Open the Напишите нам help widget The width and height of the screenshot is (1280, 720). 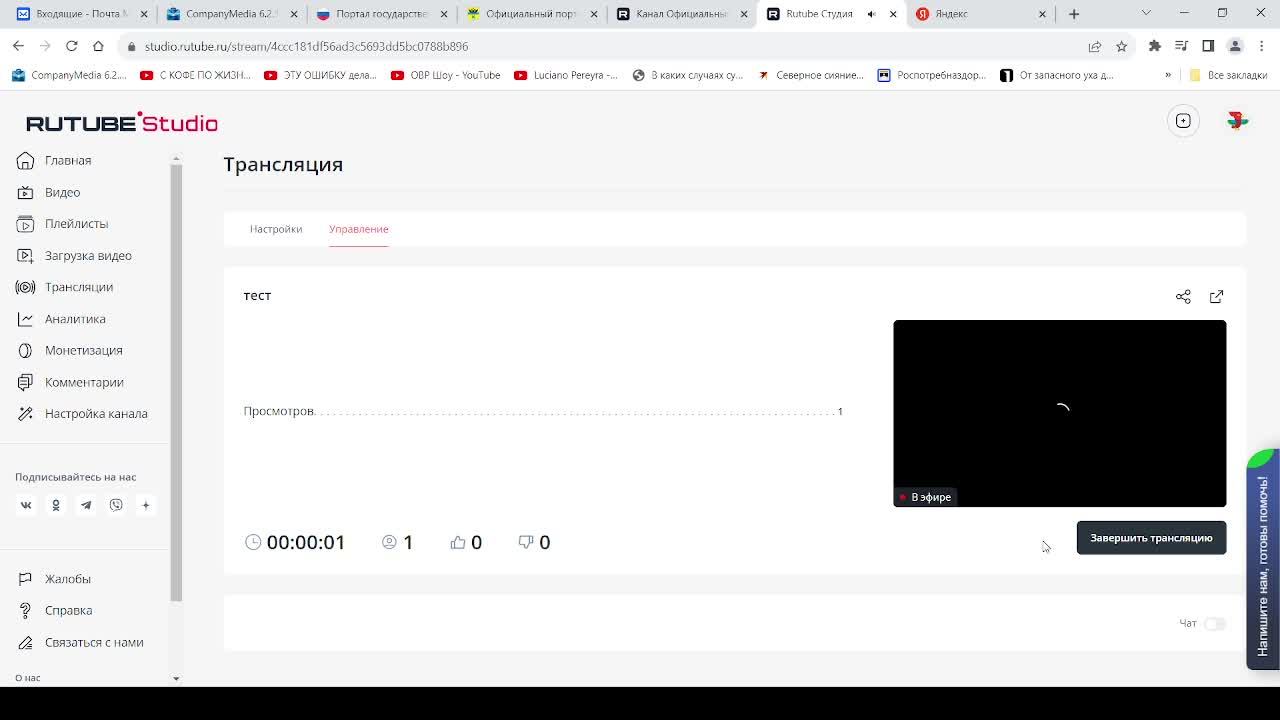(x=1263, y=560)
